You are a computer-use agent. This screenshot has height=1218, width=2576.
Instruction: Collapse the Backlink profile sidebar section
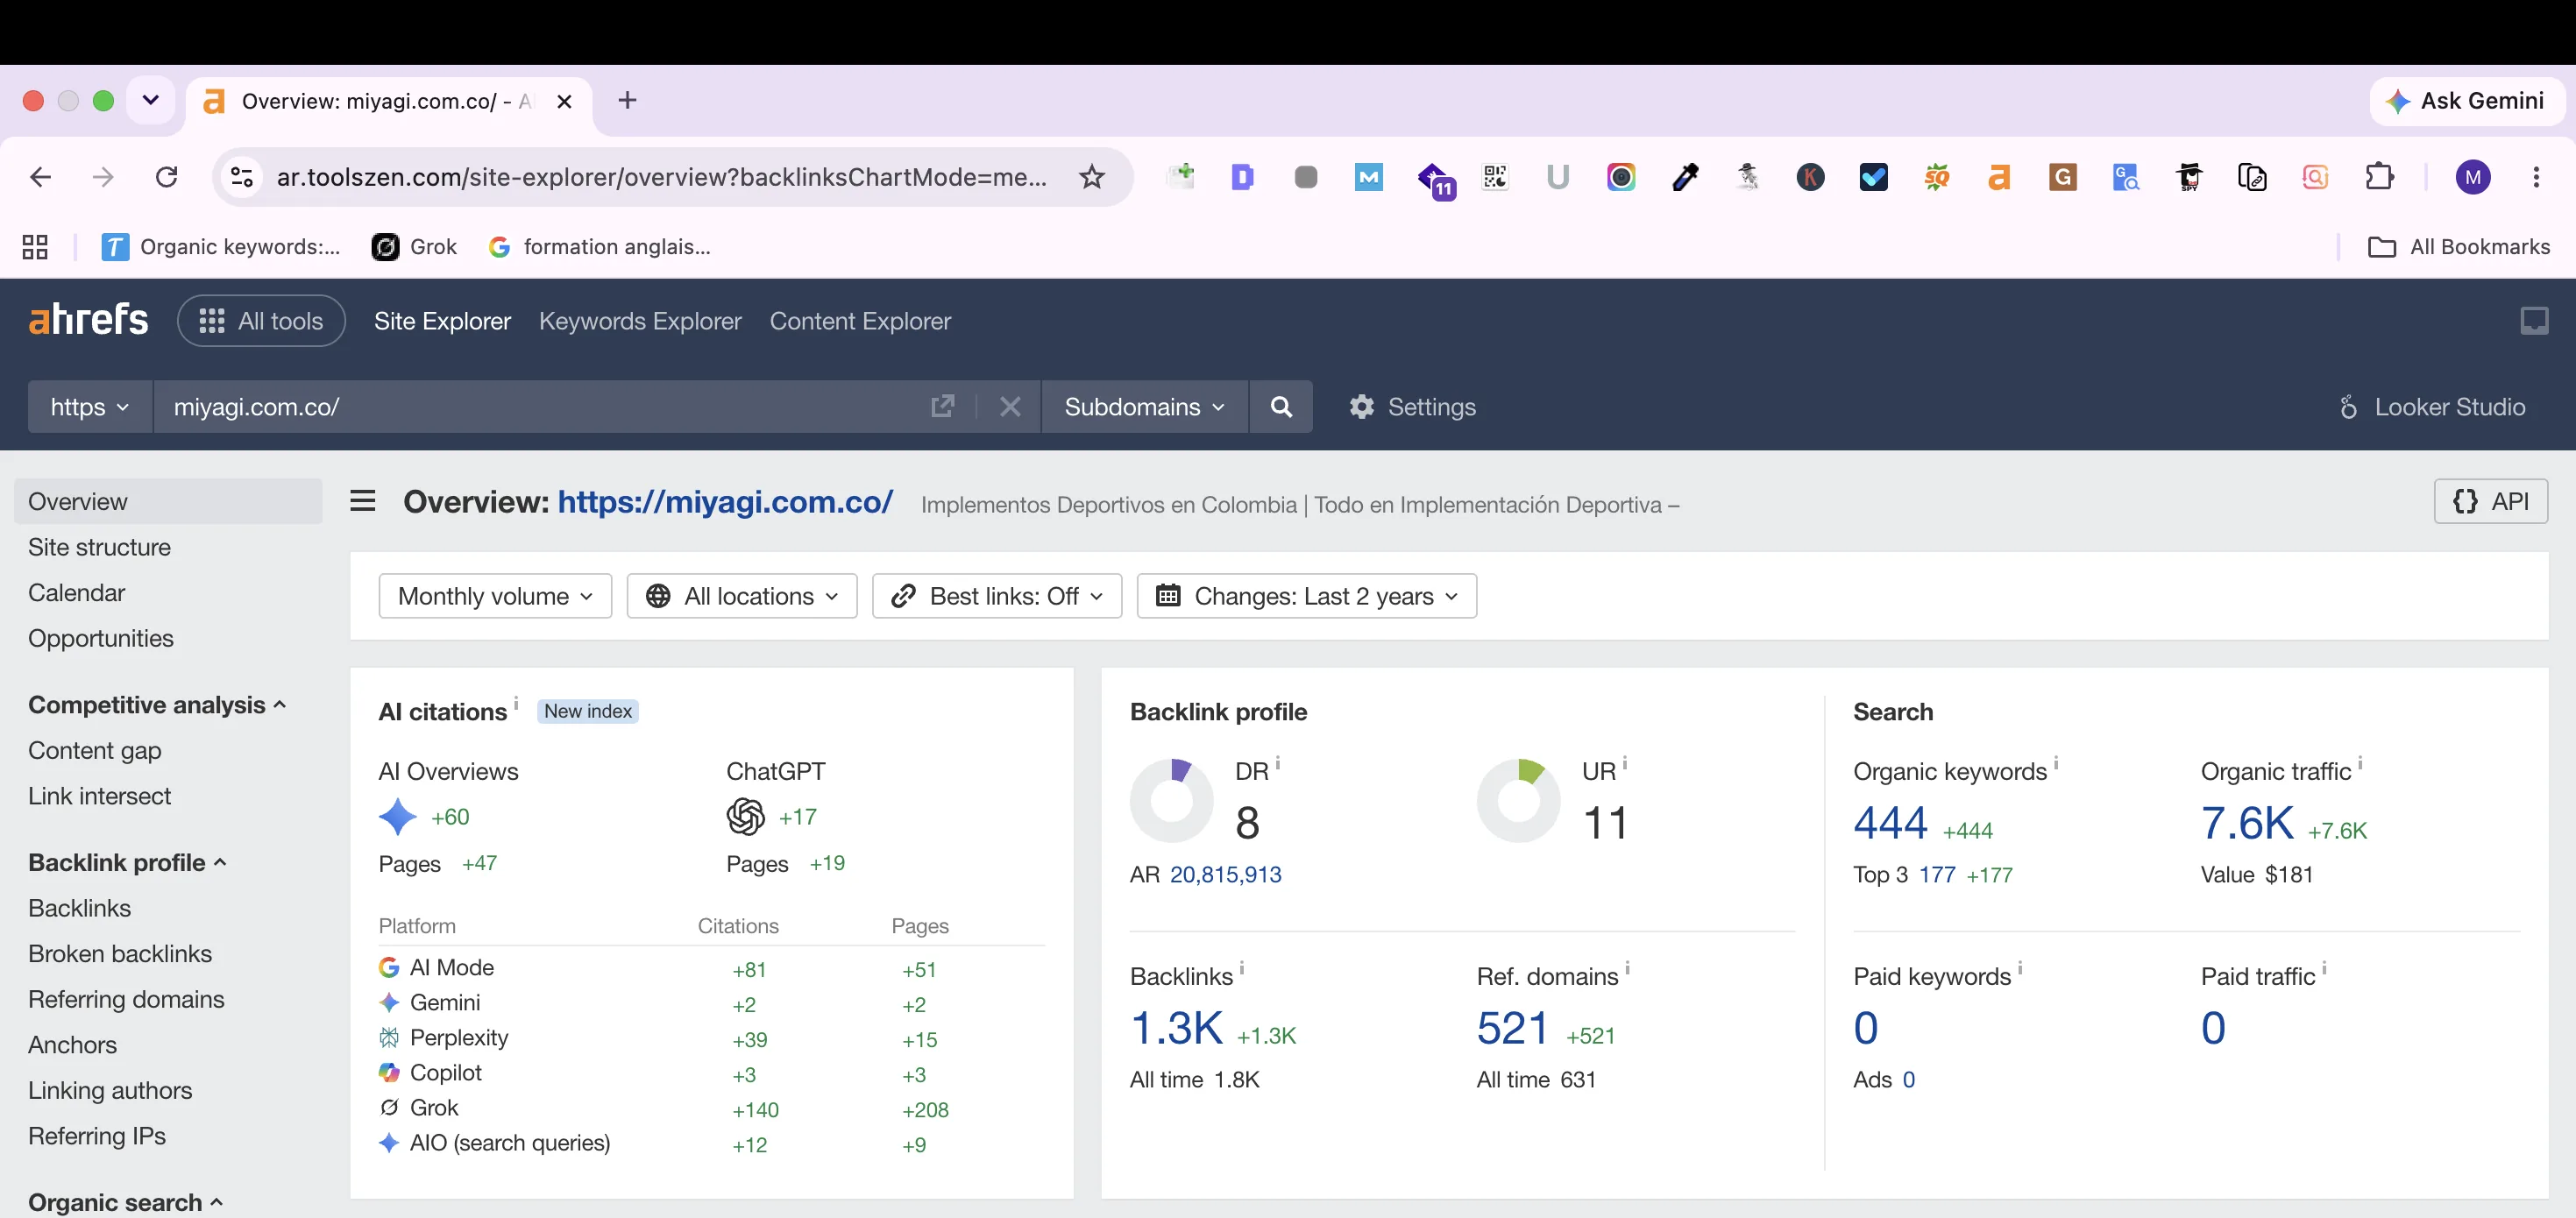coord(127,862)
